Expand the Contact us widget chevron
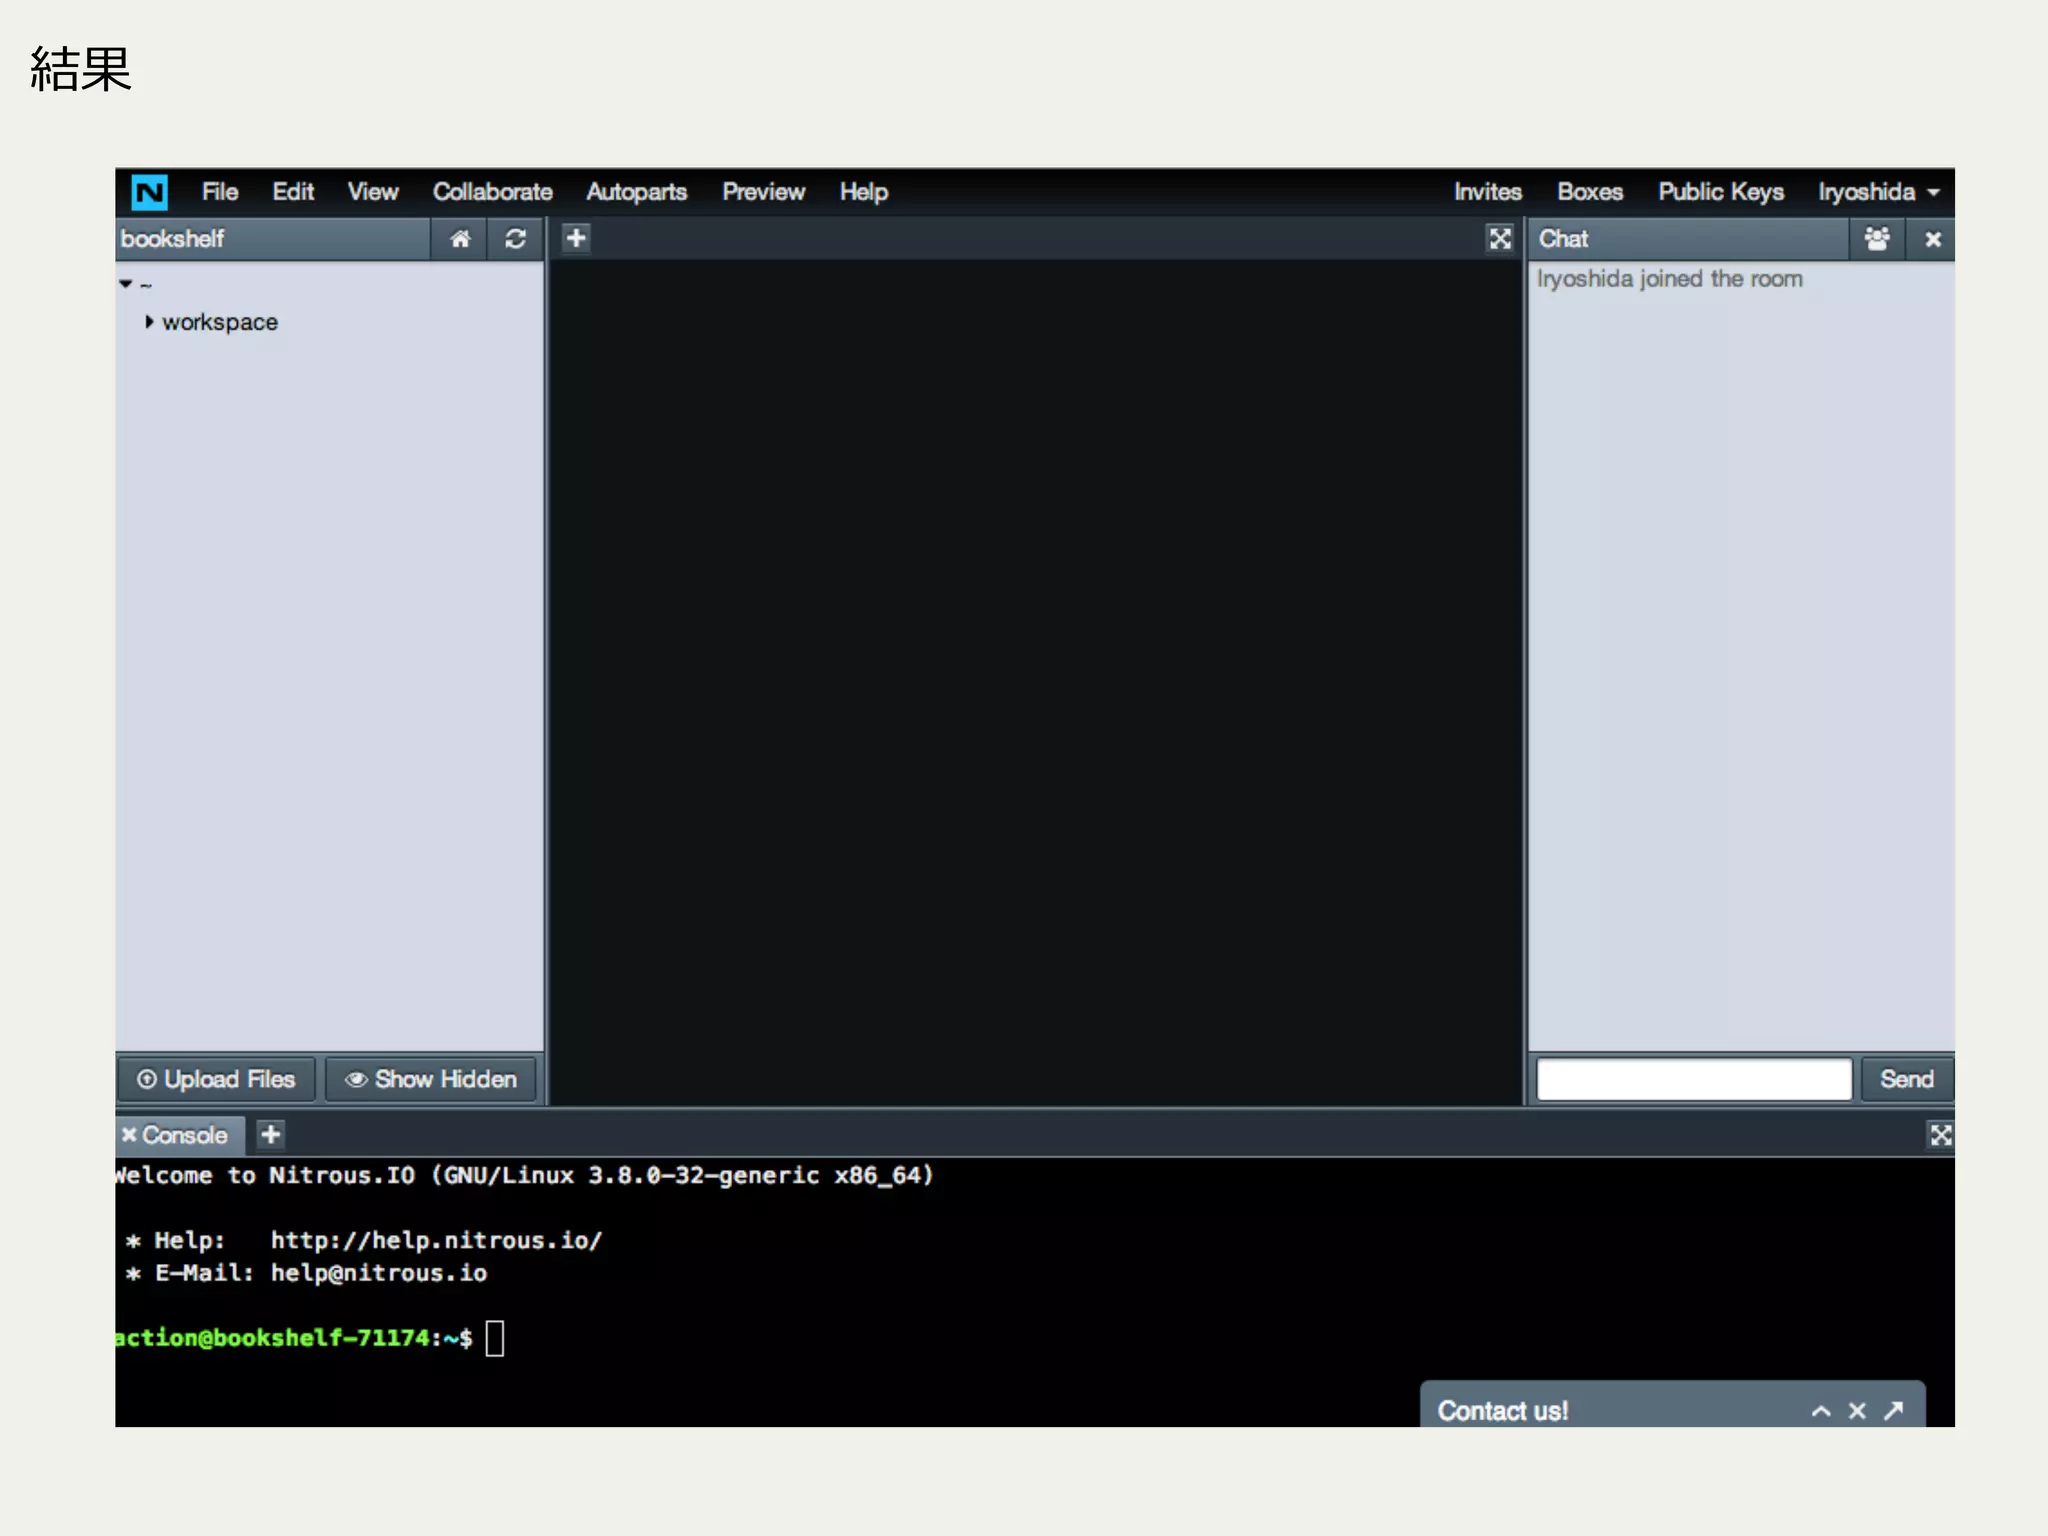Image resolution: width=2048 pixels, height=1536 pixels. (1821, 1410)
